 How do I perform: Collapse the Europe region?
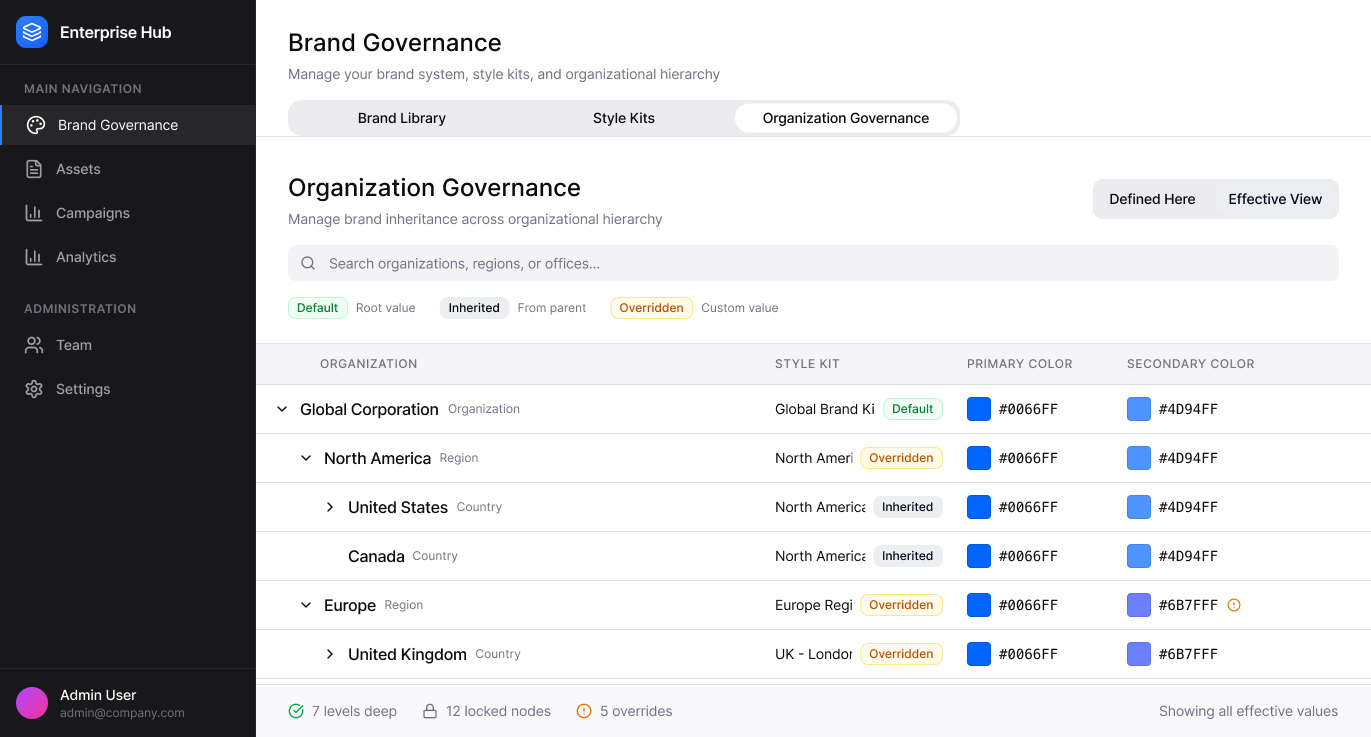point(306,605)
